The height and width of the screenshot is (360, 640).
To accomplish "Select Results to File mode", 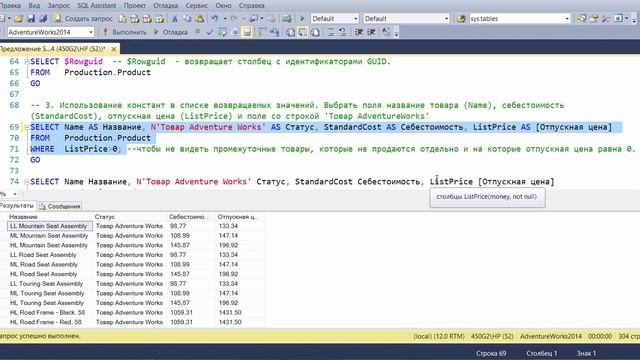I will 315,32.
